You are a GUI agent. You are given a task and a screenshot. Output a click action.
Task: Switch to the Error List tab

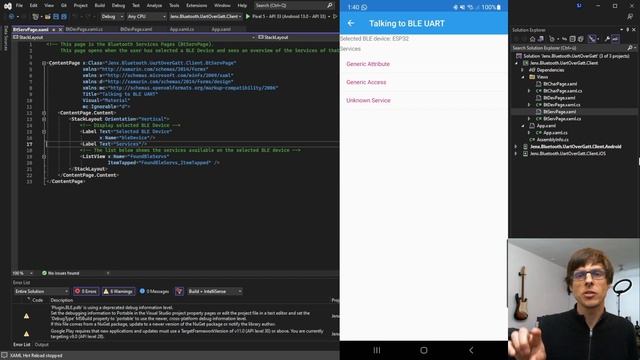22,345
